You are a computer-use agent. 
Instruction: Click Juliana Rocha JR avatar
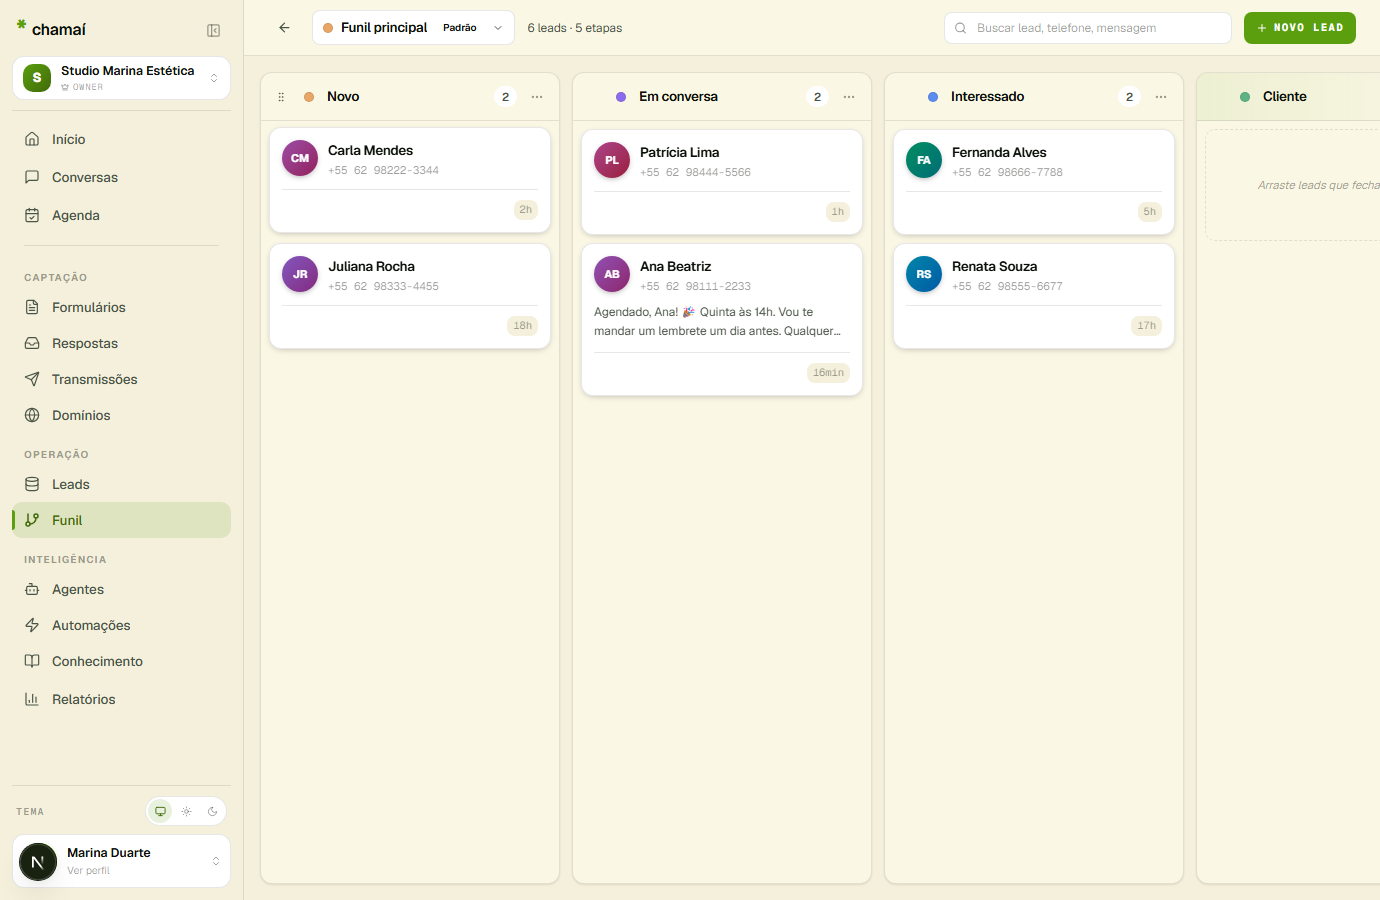click(x=300, y=274)
